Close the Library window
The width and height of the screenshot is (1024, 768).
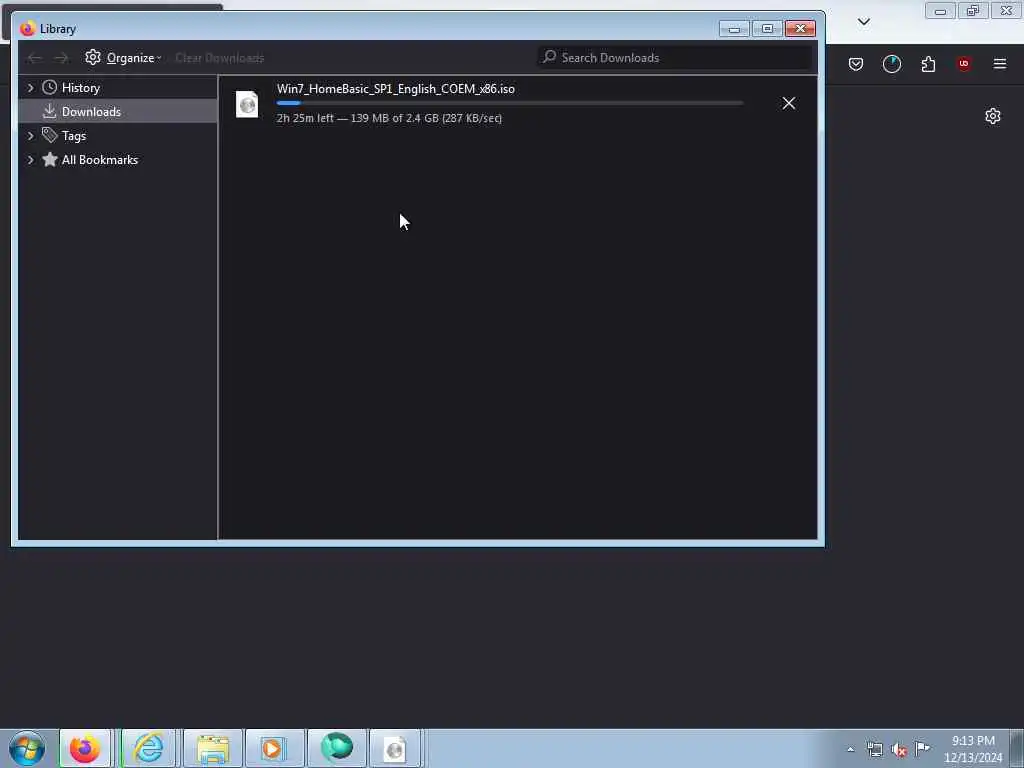click(x=800, y=29)
